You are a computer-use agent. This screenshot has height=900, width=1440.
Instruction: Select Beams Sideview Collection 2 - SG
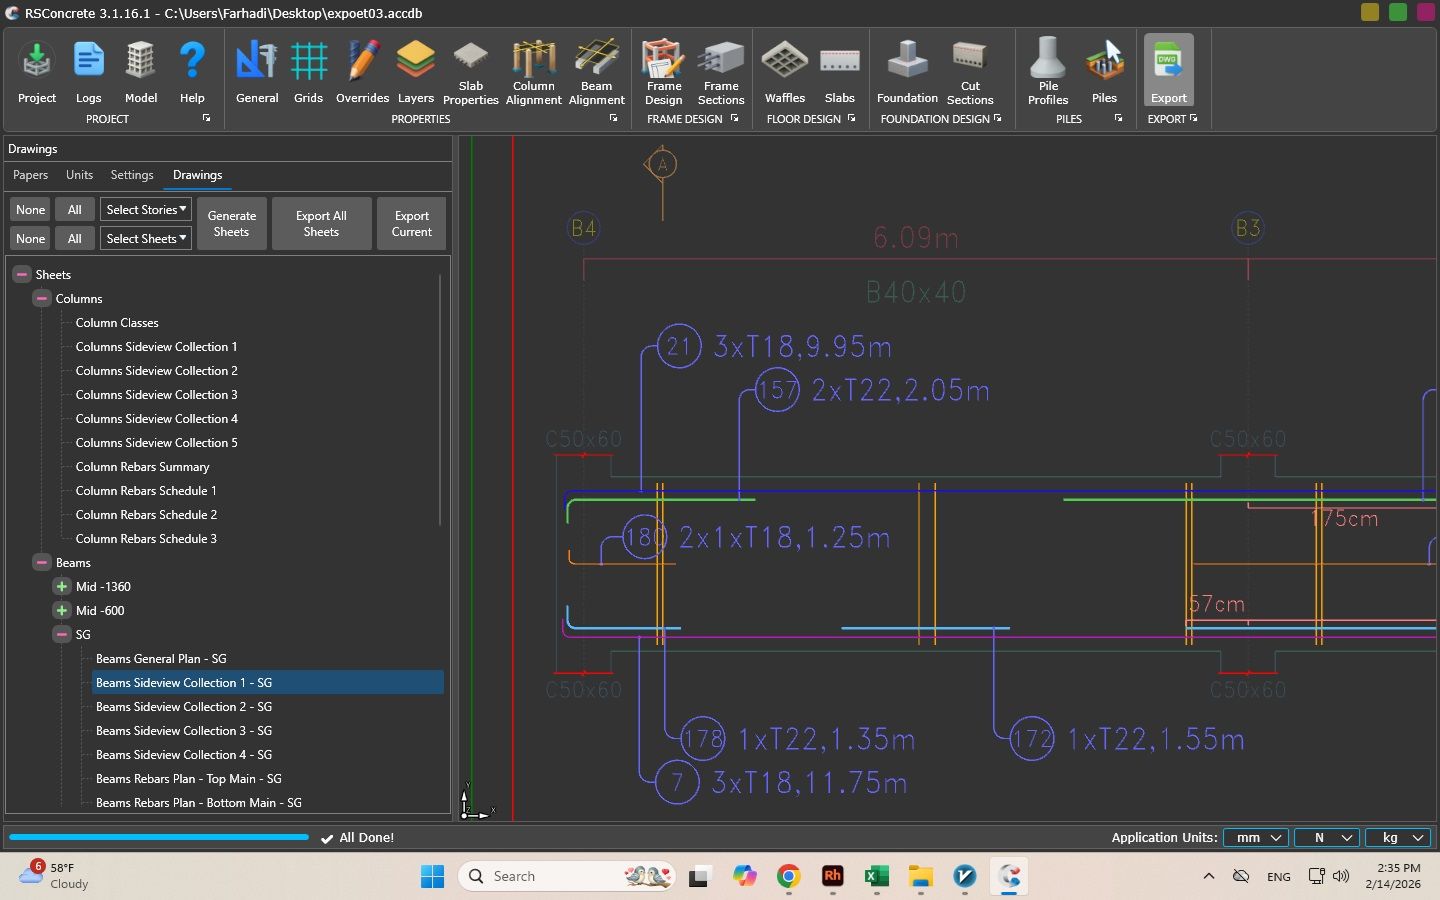184,707
